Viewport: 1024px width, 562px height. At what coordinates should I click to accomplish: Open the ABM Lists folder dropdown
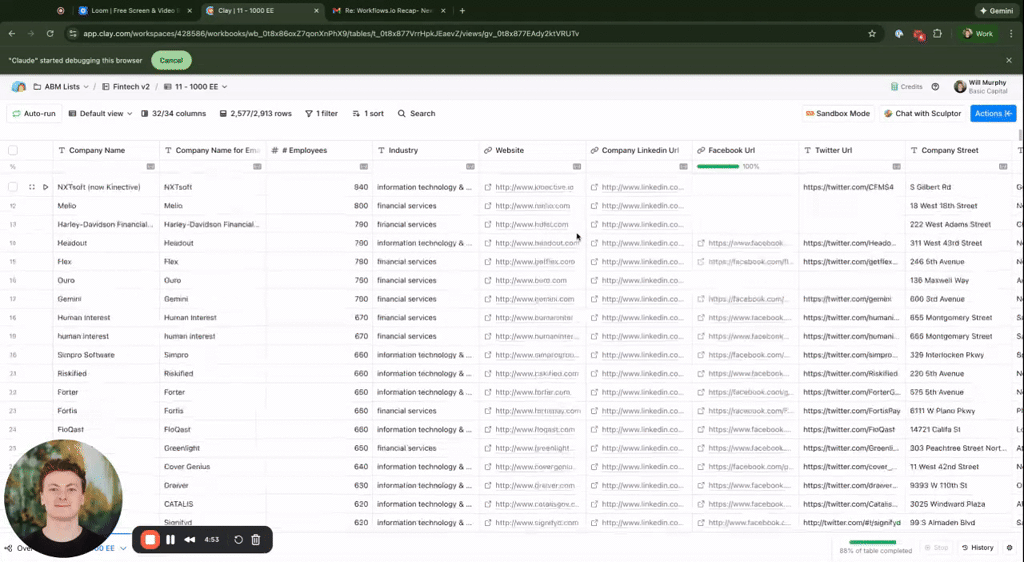point(61,87)
